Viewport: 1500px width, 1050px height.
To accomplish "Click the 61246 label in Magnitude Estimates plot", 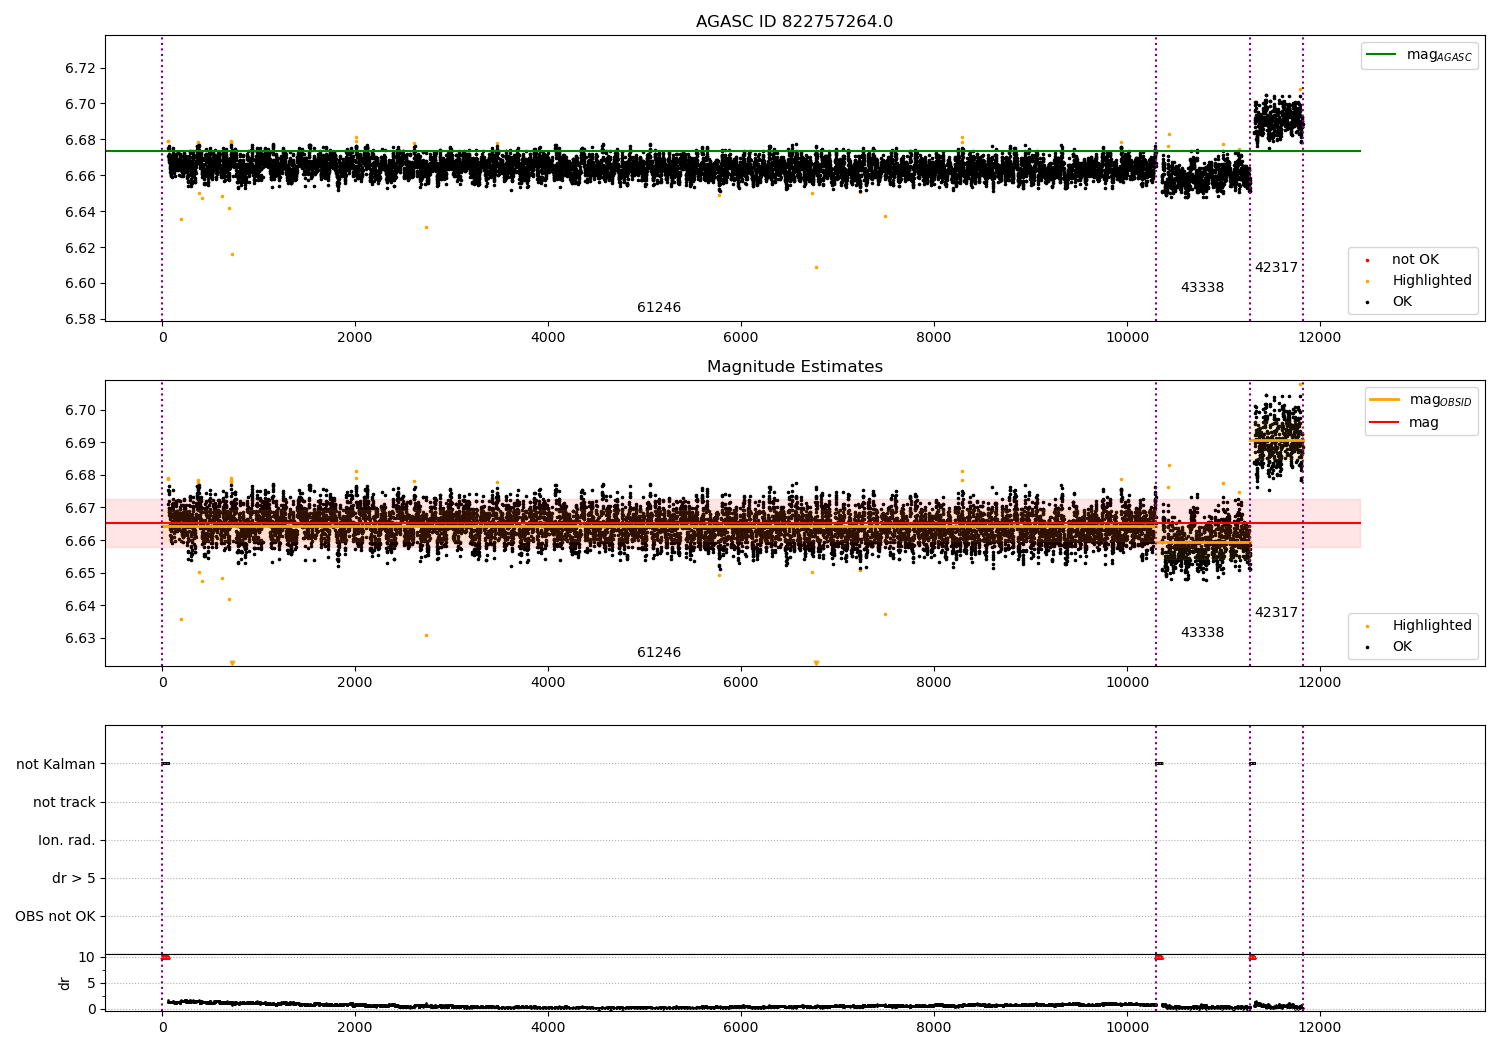I will pos(659,653).
